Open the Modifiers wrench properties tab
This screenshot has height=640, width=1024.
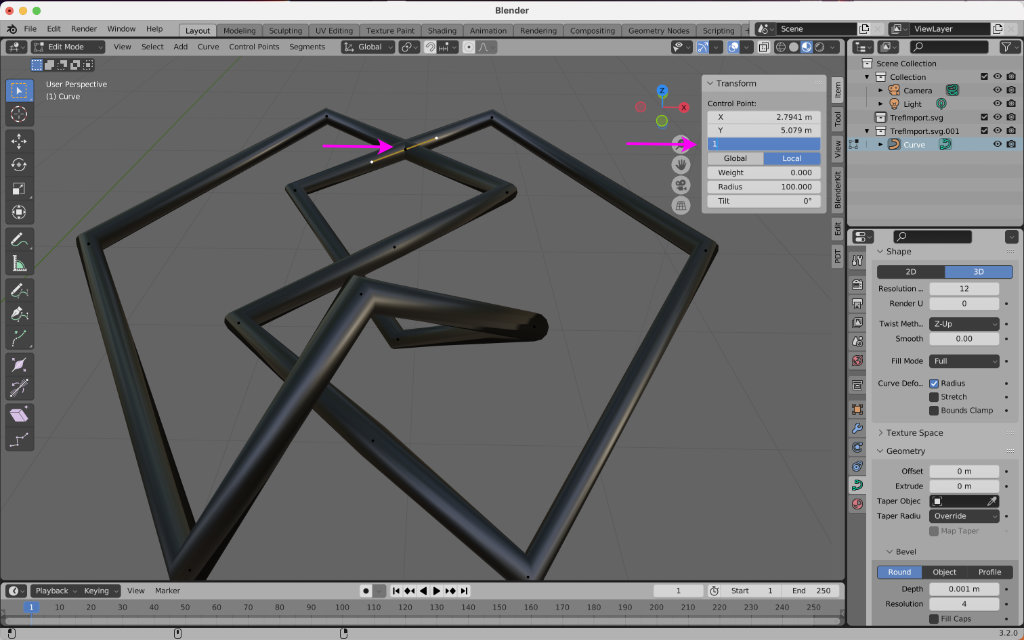857,428
